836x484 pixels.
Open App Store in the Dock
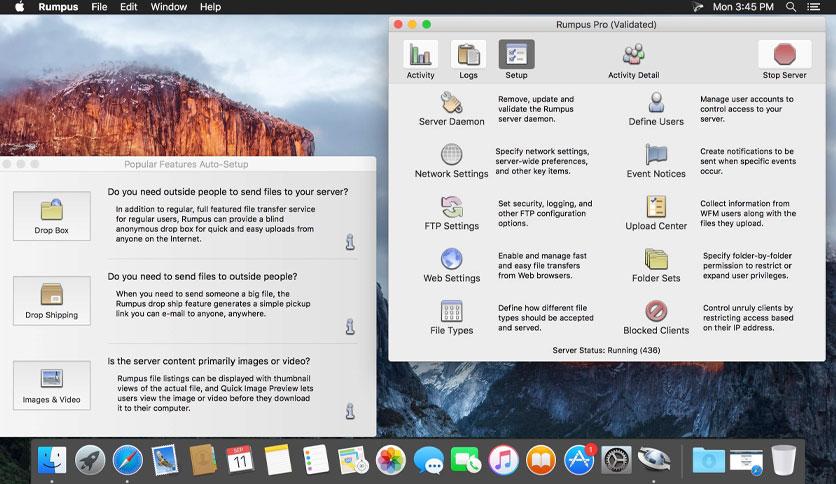tap(579, 459)
